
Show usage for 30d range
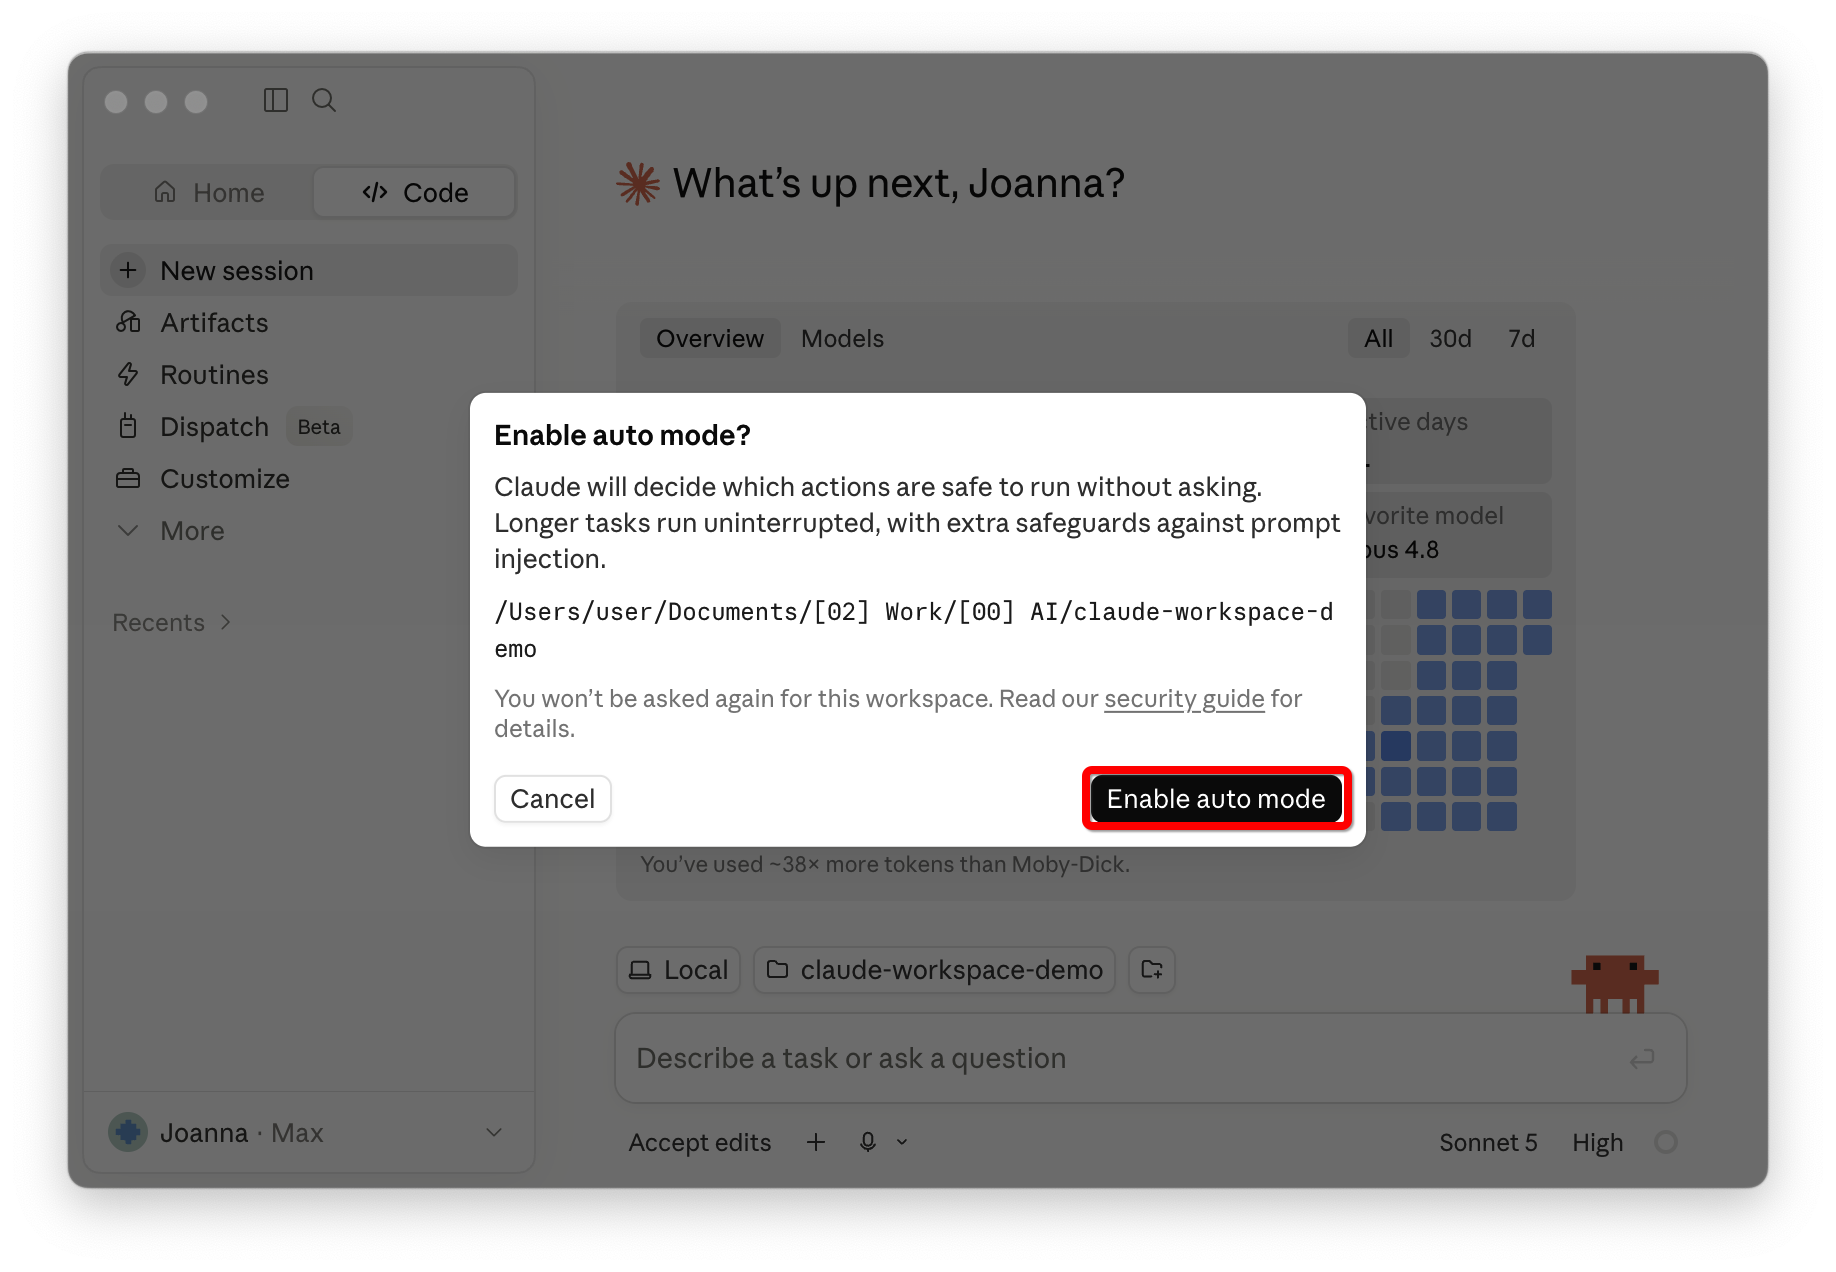[1450, 339]
